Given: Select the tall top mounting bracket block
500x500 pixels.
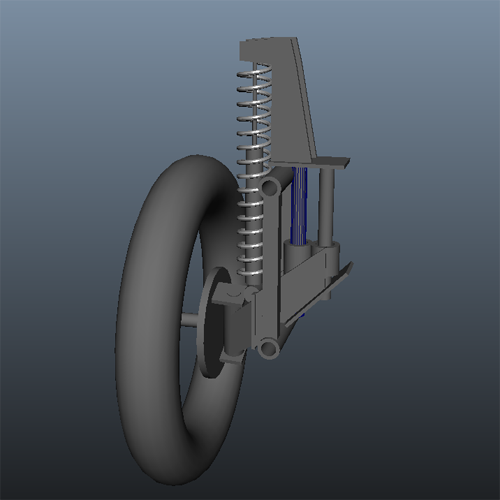Looking at the screenshot, I should (283, 100).
